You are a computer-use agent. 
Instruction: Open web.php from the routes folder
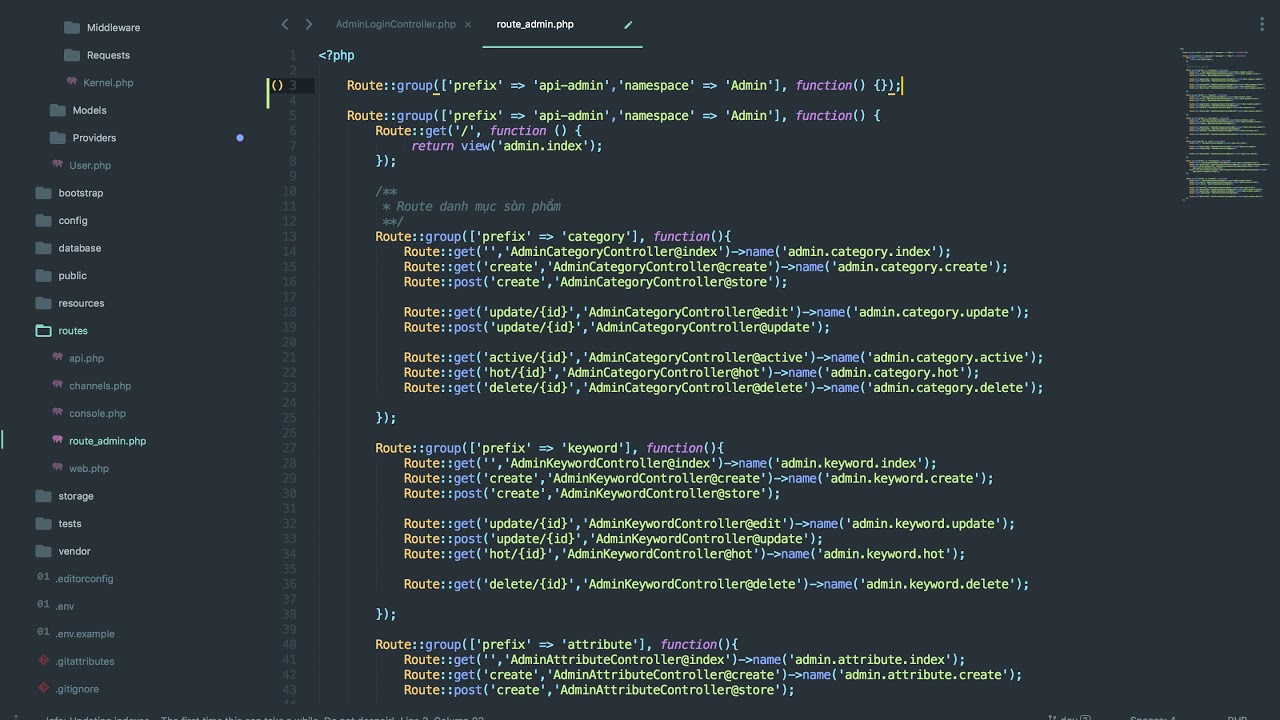89,468
